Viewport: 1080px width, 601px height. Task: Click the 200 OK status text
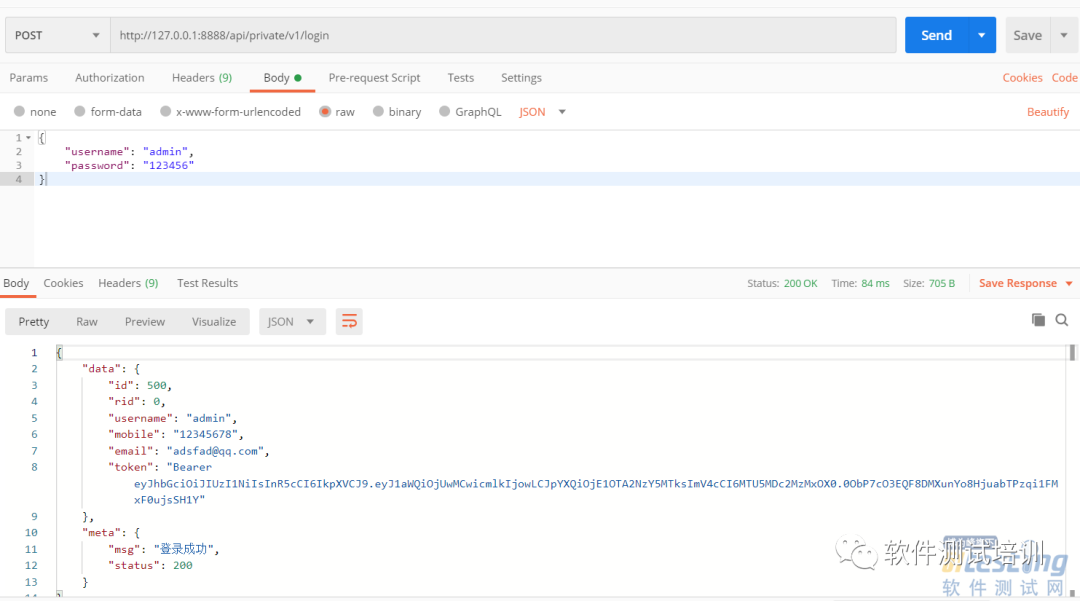tap(800, 284)
